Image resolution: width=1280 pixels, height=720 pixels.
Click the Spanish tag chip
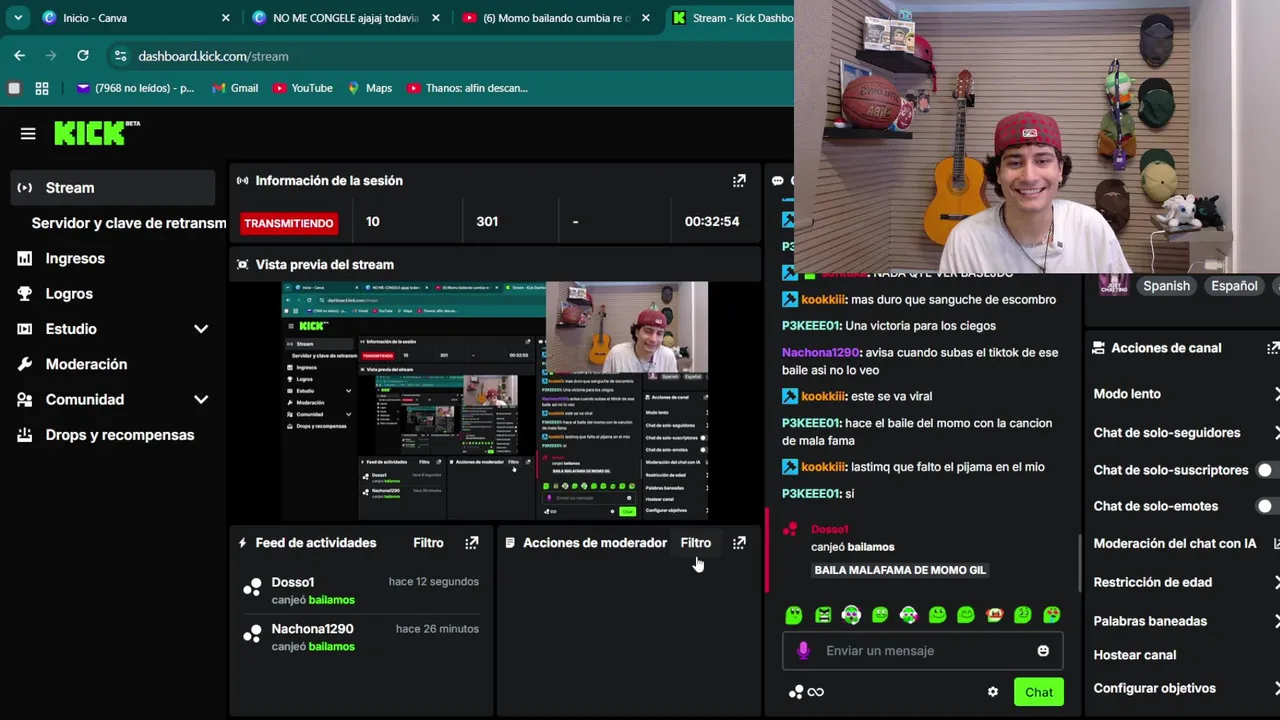click(1166, 286)
